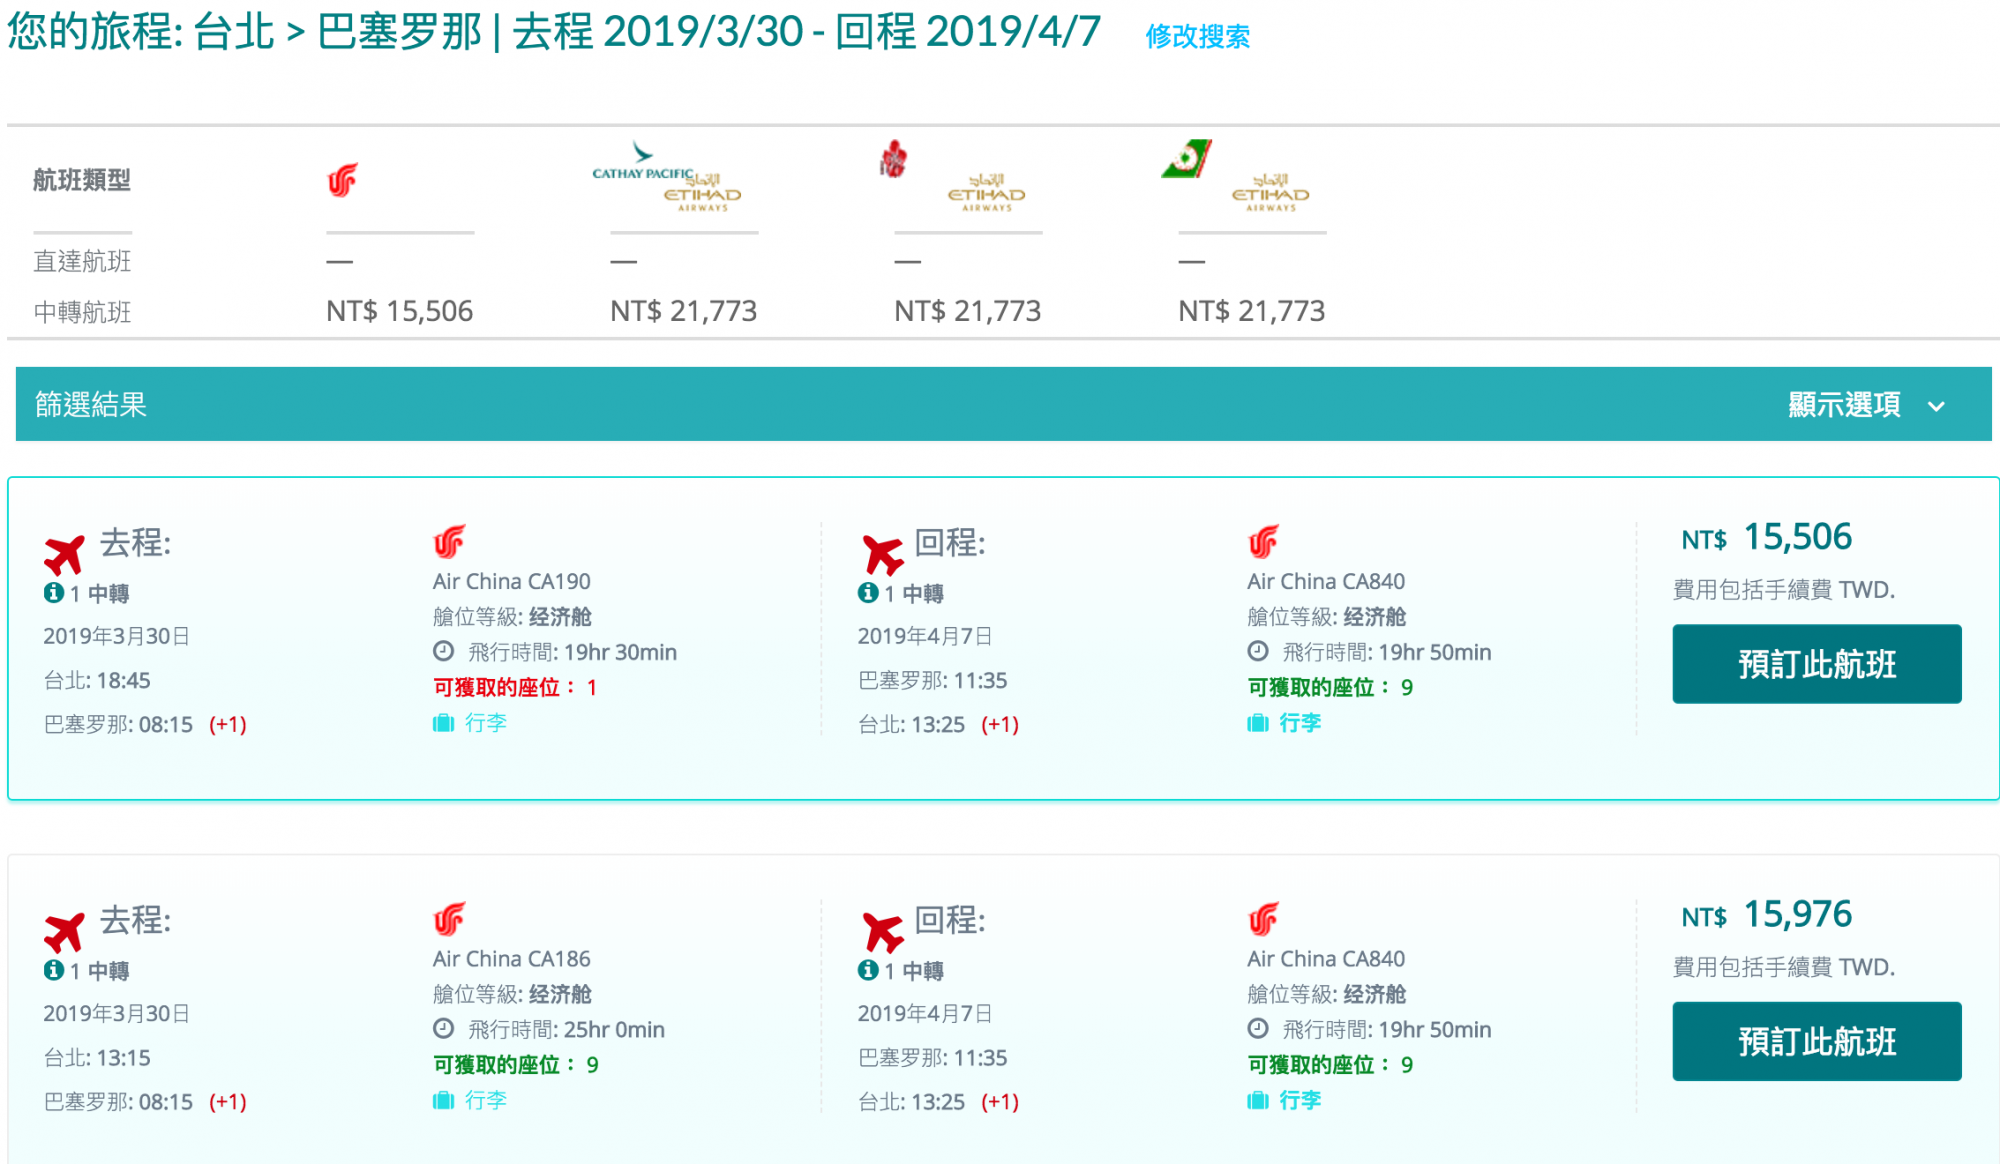Click 修改搜索 link to modify search
Image resolution: width=2000 pixels, height=1164 pixels.
(x=1197, y=37)
